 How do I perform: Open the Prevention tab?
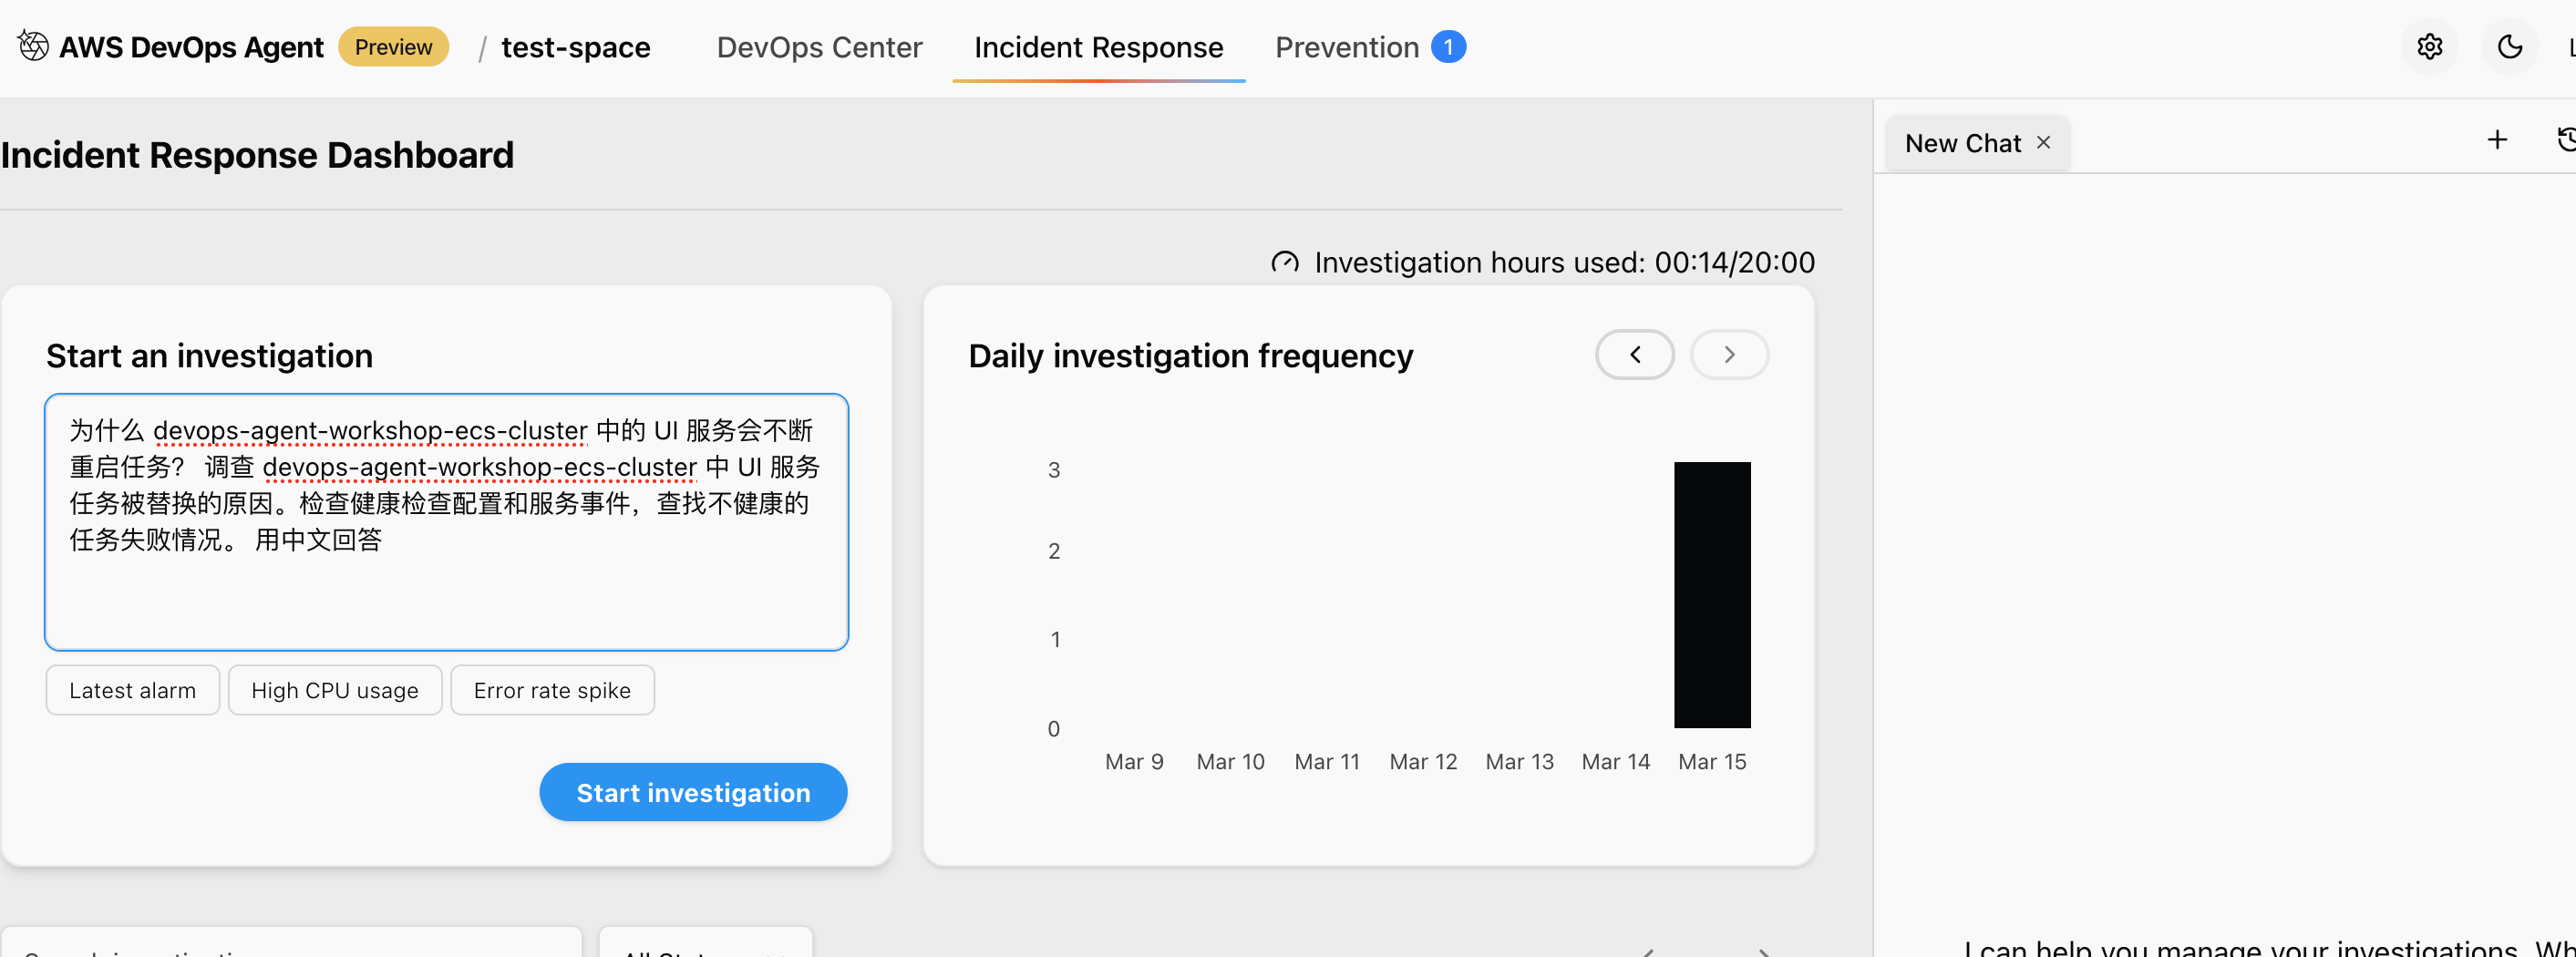pos(1346,47)
